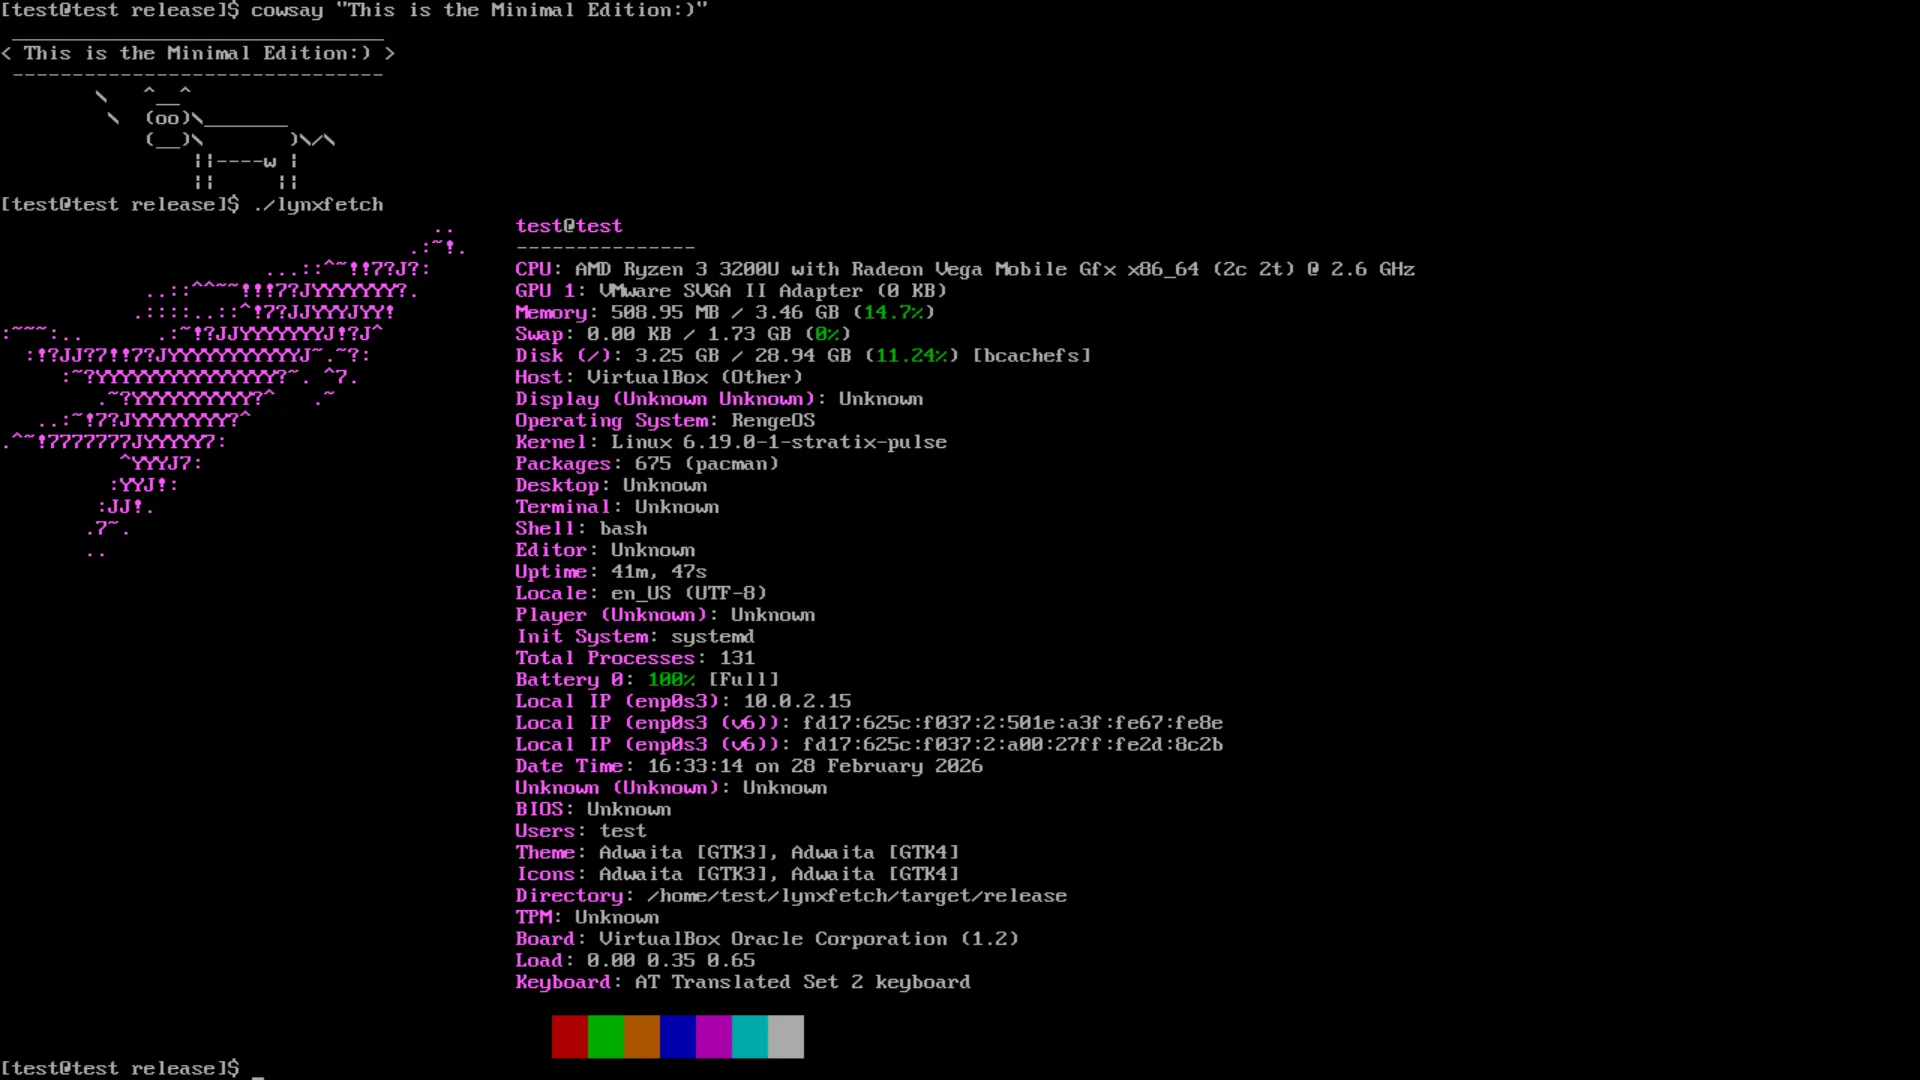Click the CPU info line
The image size is (1920, 1080).
(x=964, y=269)
